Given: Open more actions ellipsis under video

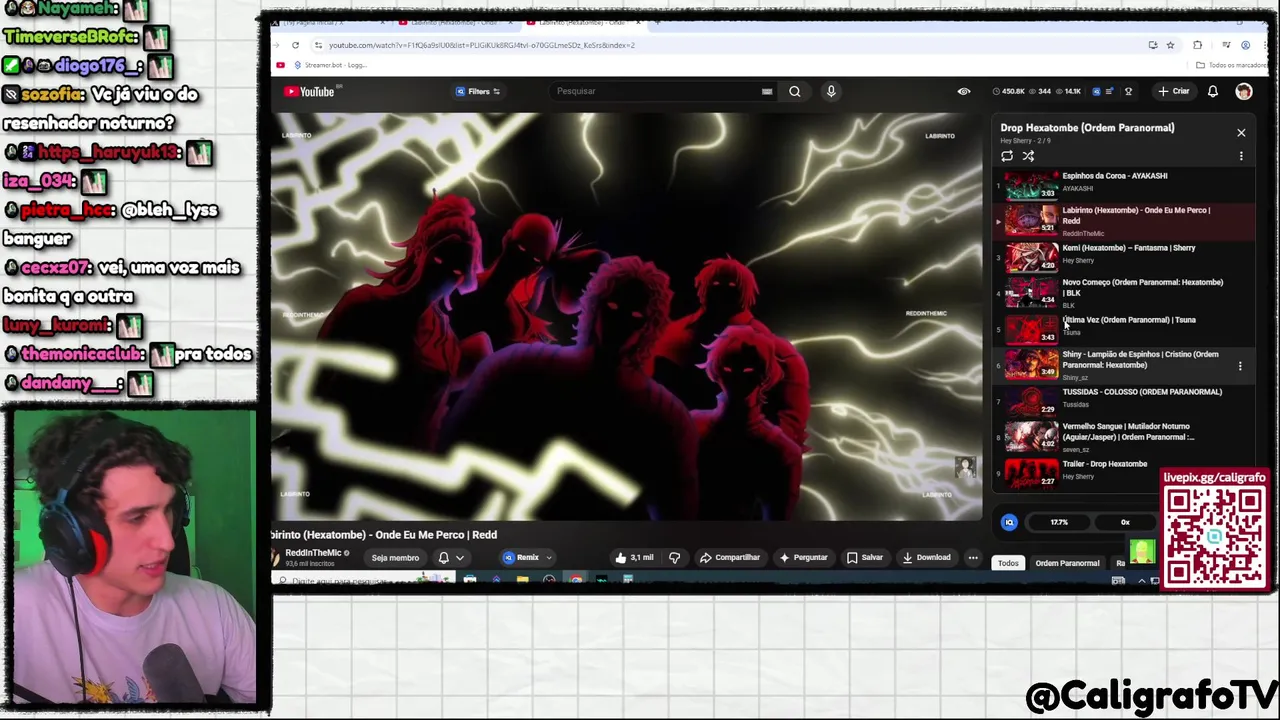Looking at the screenshot, I should pos(973,558).
